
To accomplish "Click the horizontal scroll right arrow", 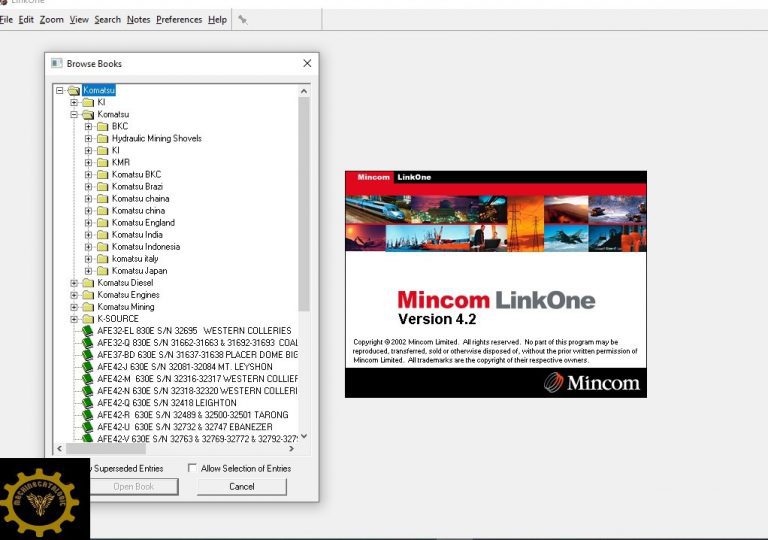I will click(291, 448).
